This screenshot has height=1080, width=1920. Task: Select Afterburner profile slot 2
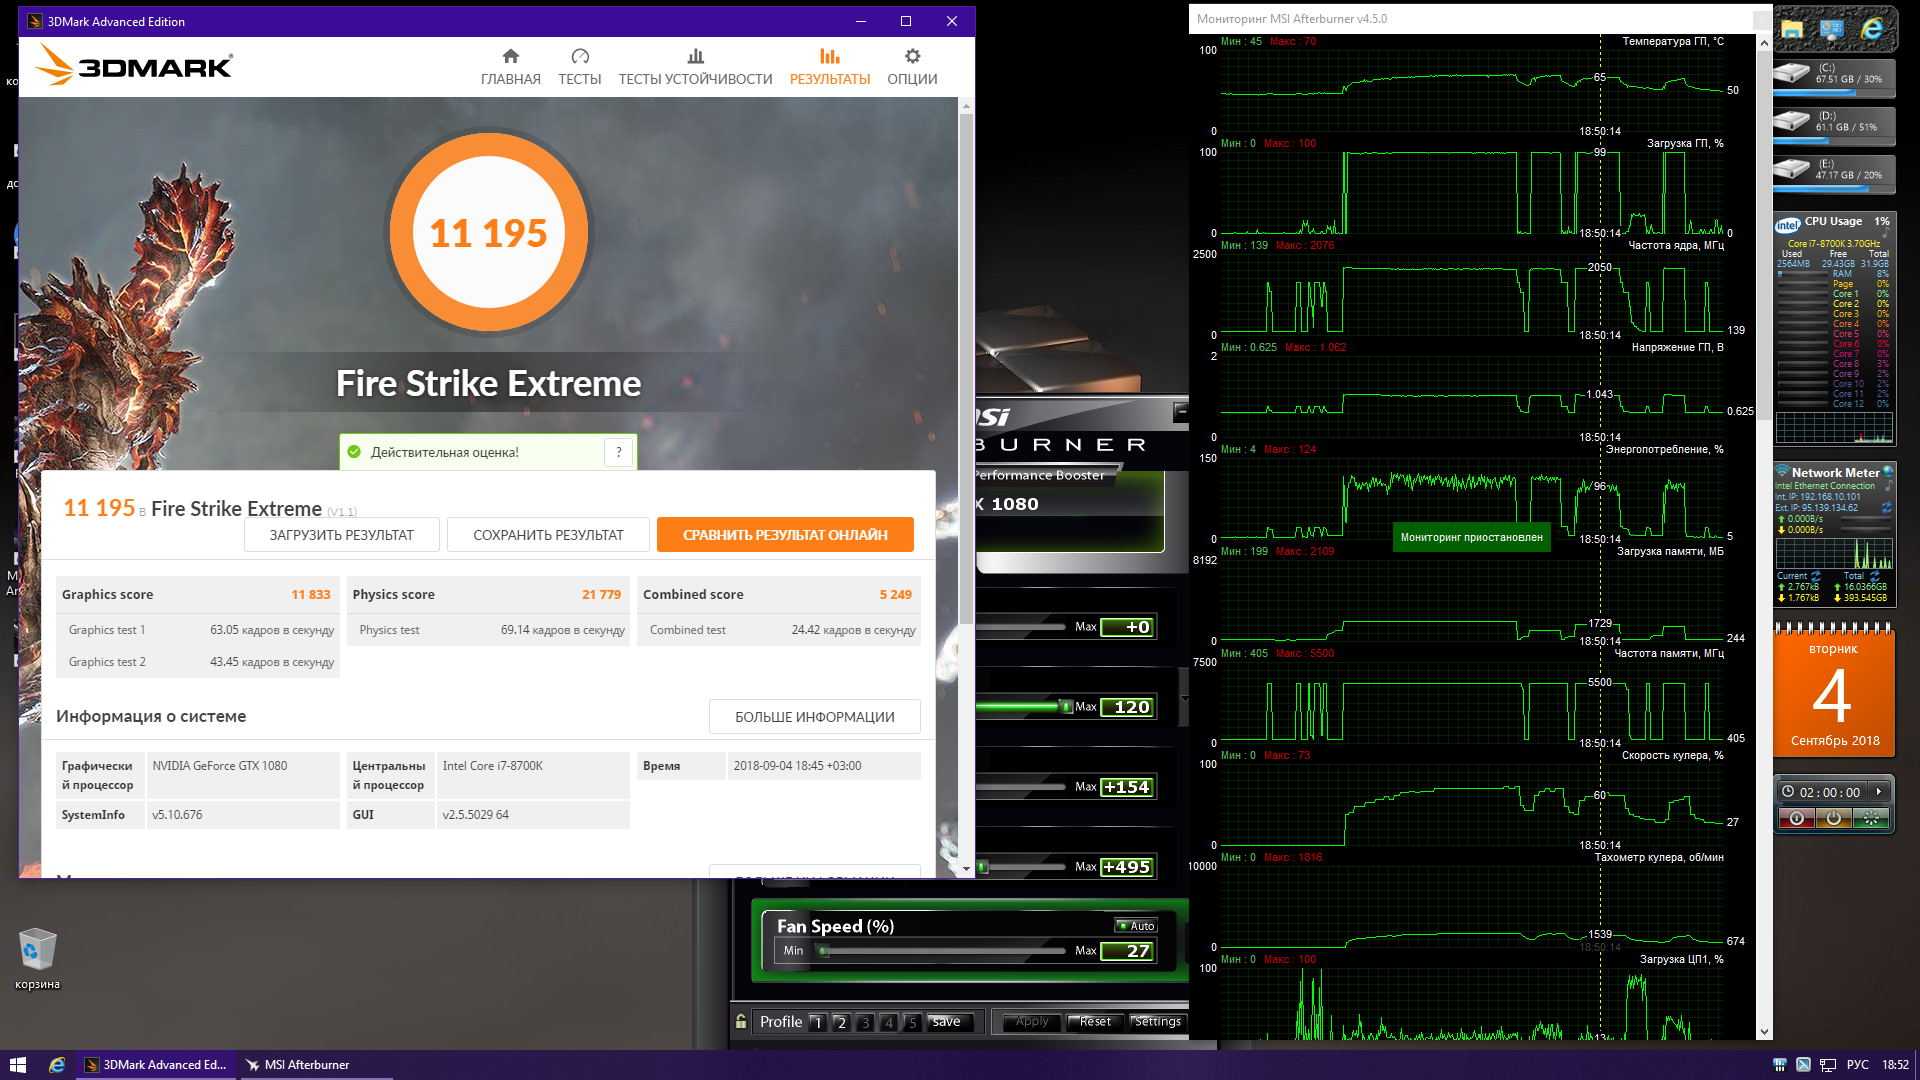(841, 1022)
